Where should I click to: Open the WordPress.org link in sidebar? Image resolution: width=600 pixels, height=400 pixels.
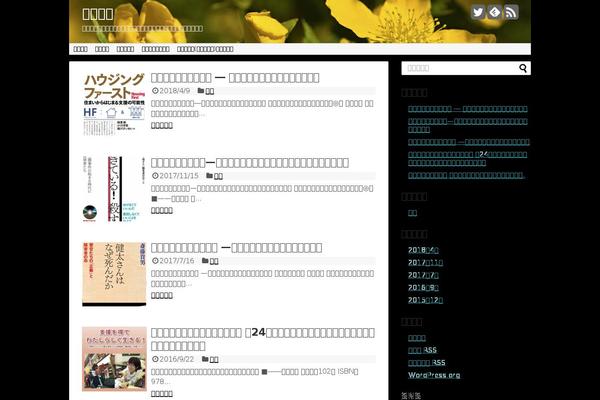434,375
